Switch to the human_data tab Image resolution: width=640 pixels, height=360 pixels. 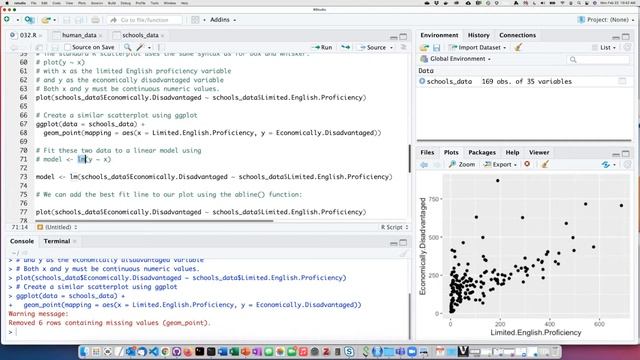[79, 35]
